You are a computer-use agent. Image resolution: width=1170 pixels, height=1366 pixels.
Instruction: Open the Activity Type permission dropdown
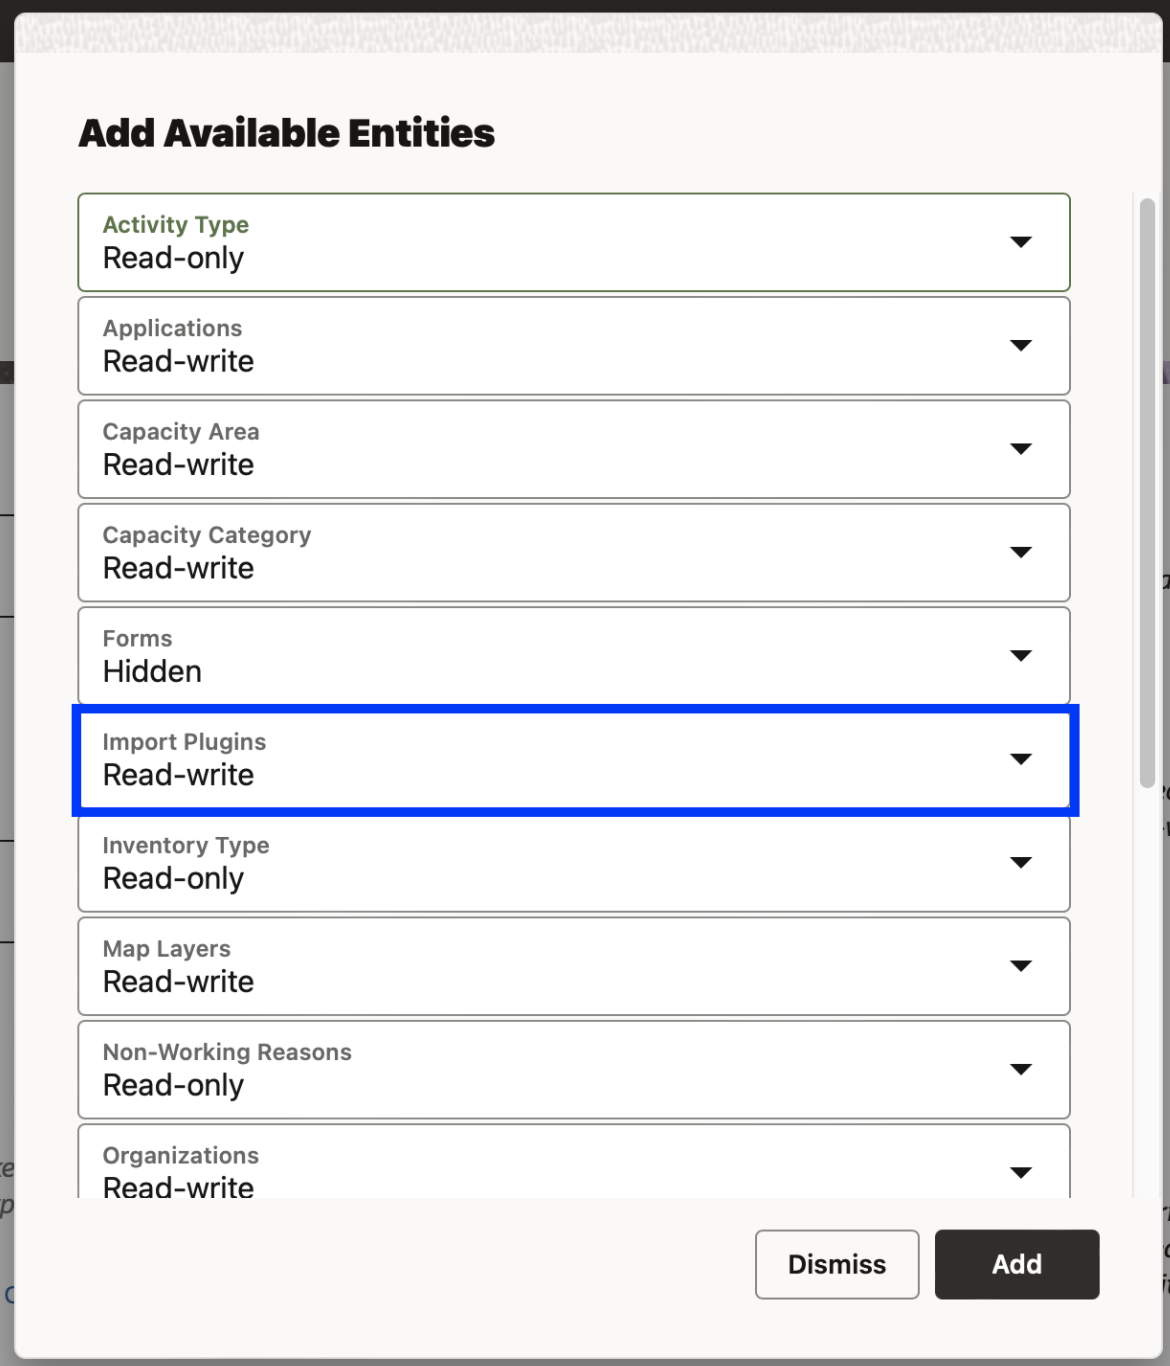tap(573, 243)
